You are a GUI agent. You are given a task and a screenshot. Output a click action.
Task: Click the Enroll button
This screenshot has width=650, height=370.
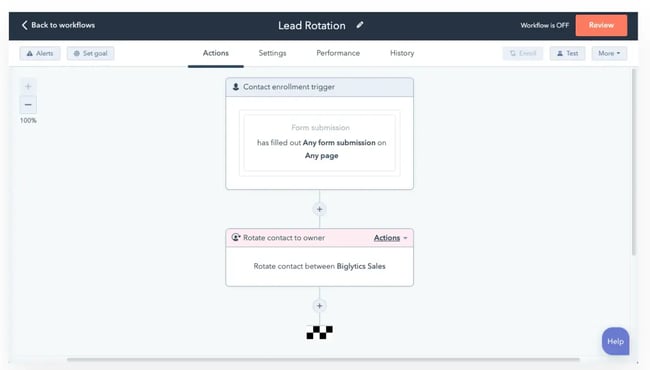tap(523, 53)
